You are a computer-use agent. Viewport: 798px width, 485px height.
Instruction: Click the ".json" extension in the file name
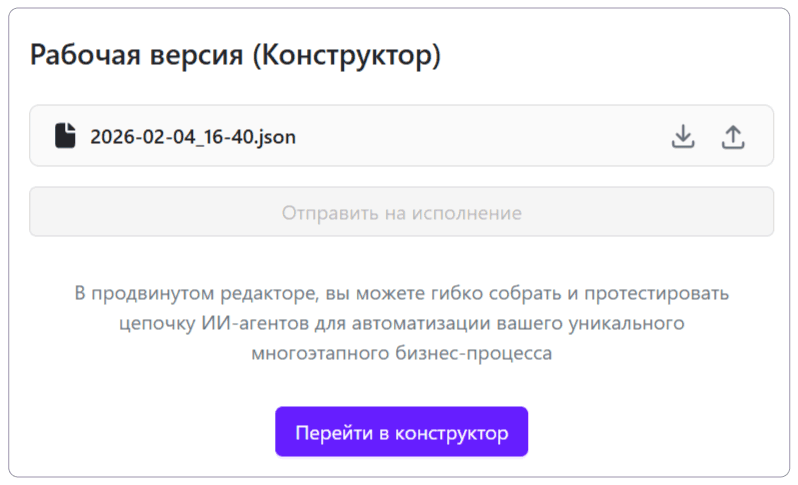(x=274, y=136)
